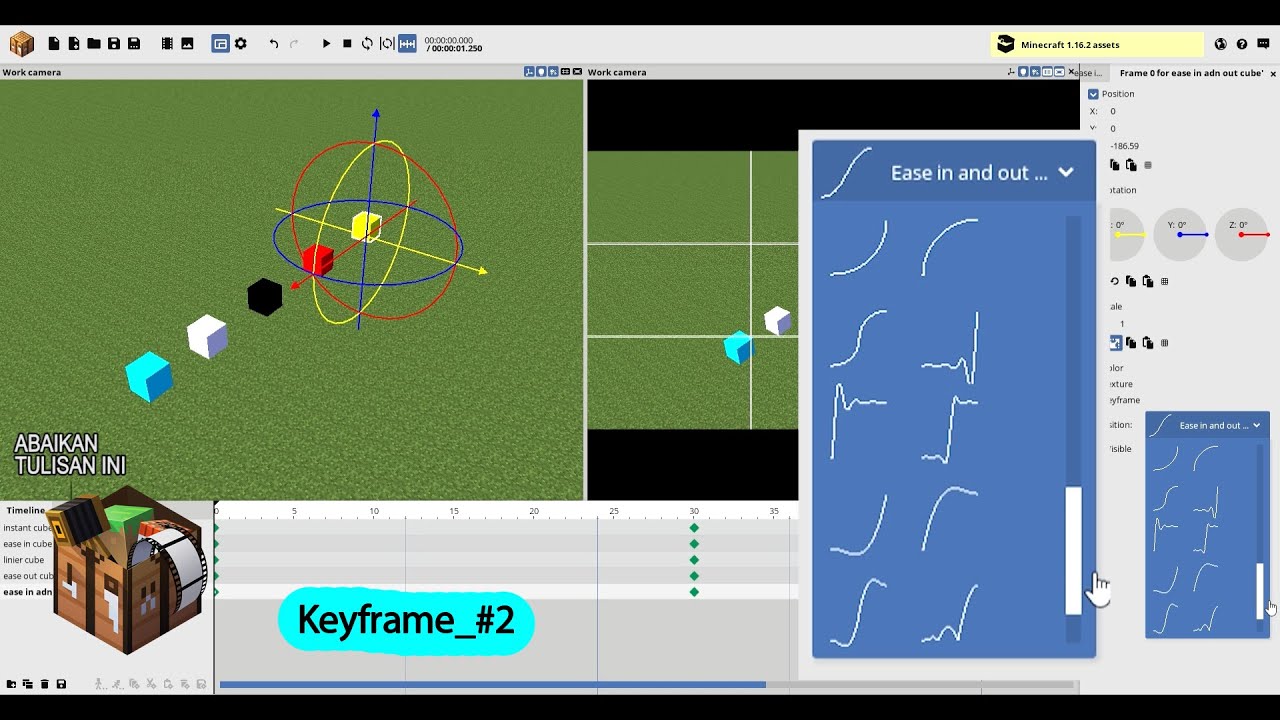
Task: Click frame 30 keyframe on instant cube row
Action: (694, 528)
